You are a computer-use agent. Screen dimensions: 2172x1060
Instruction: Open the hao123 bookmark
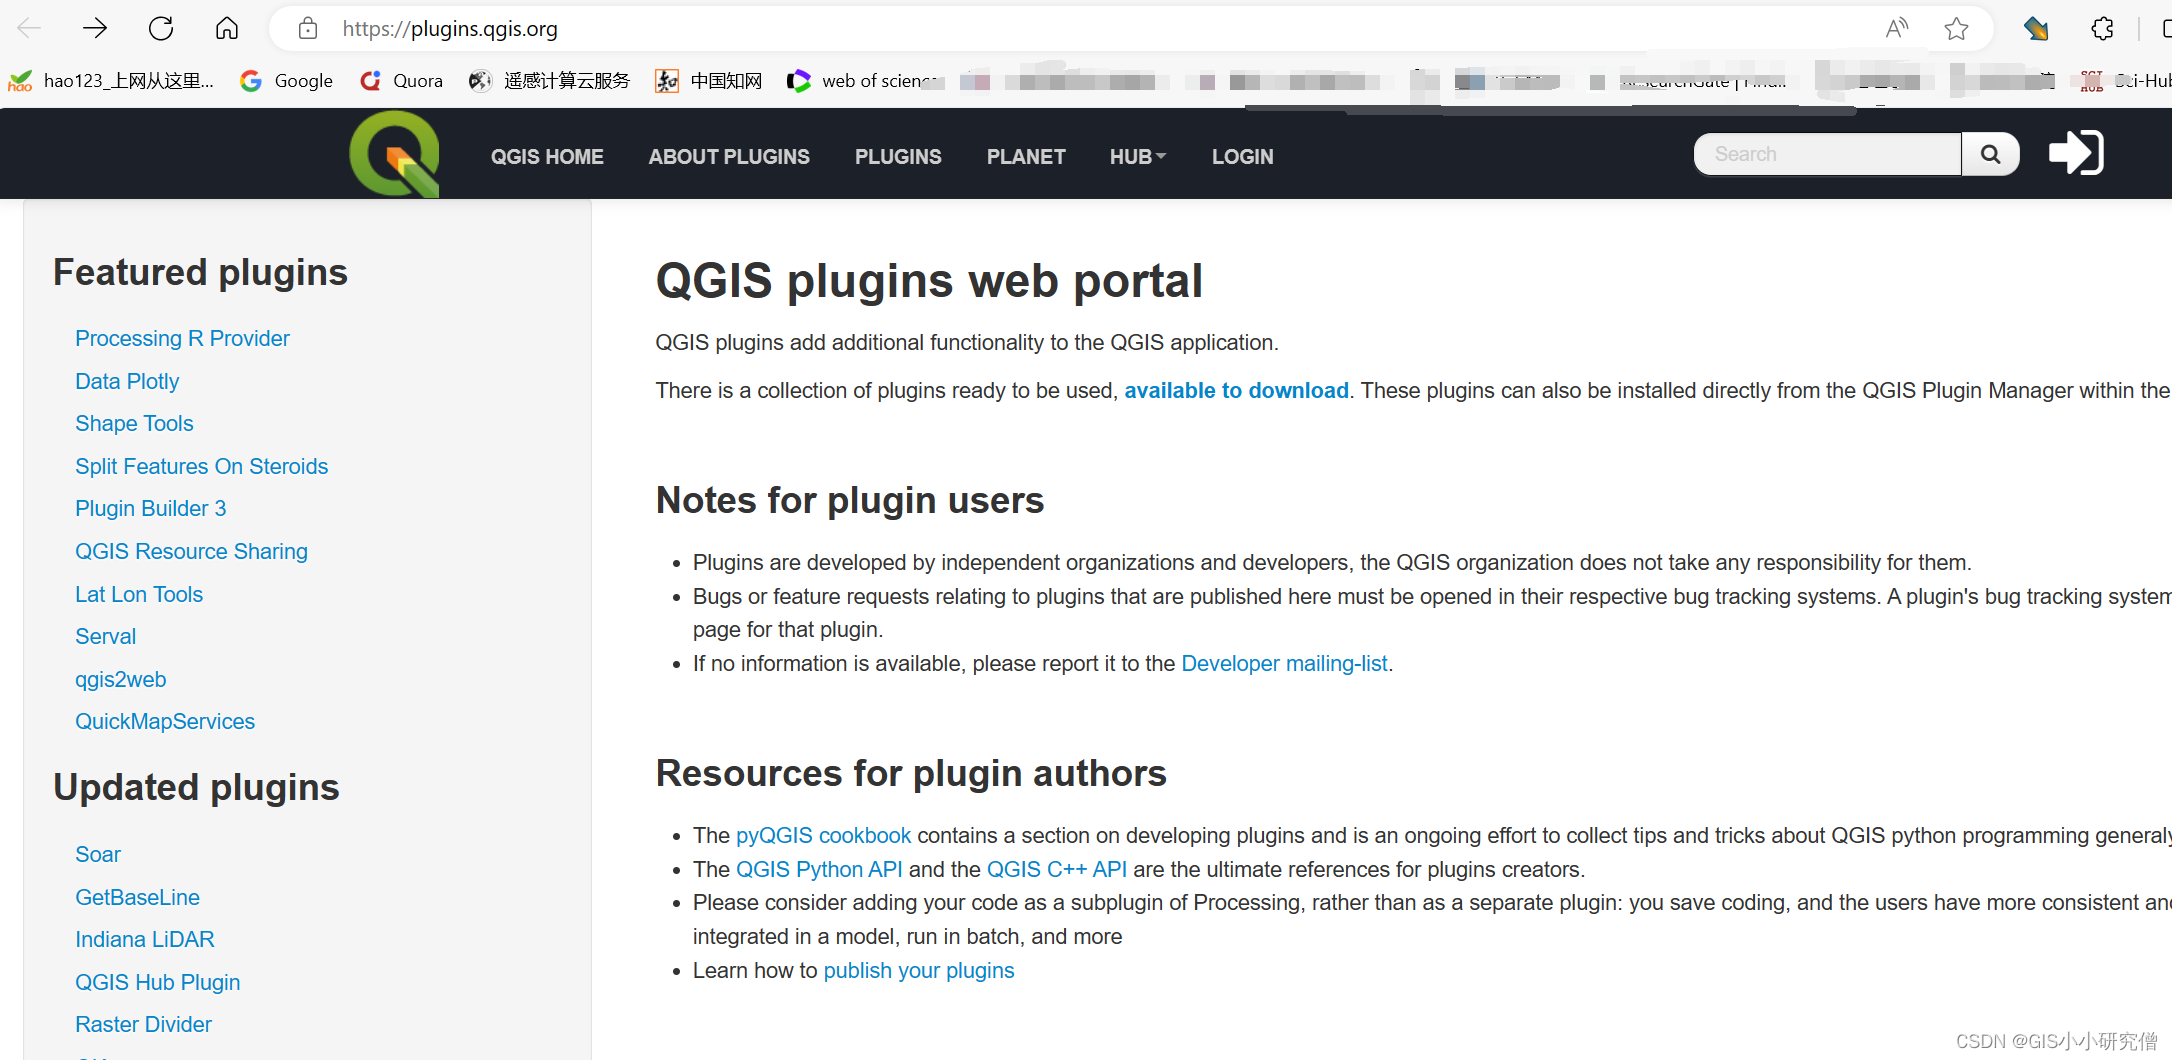pos(111,81)
